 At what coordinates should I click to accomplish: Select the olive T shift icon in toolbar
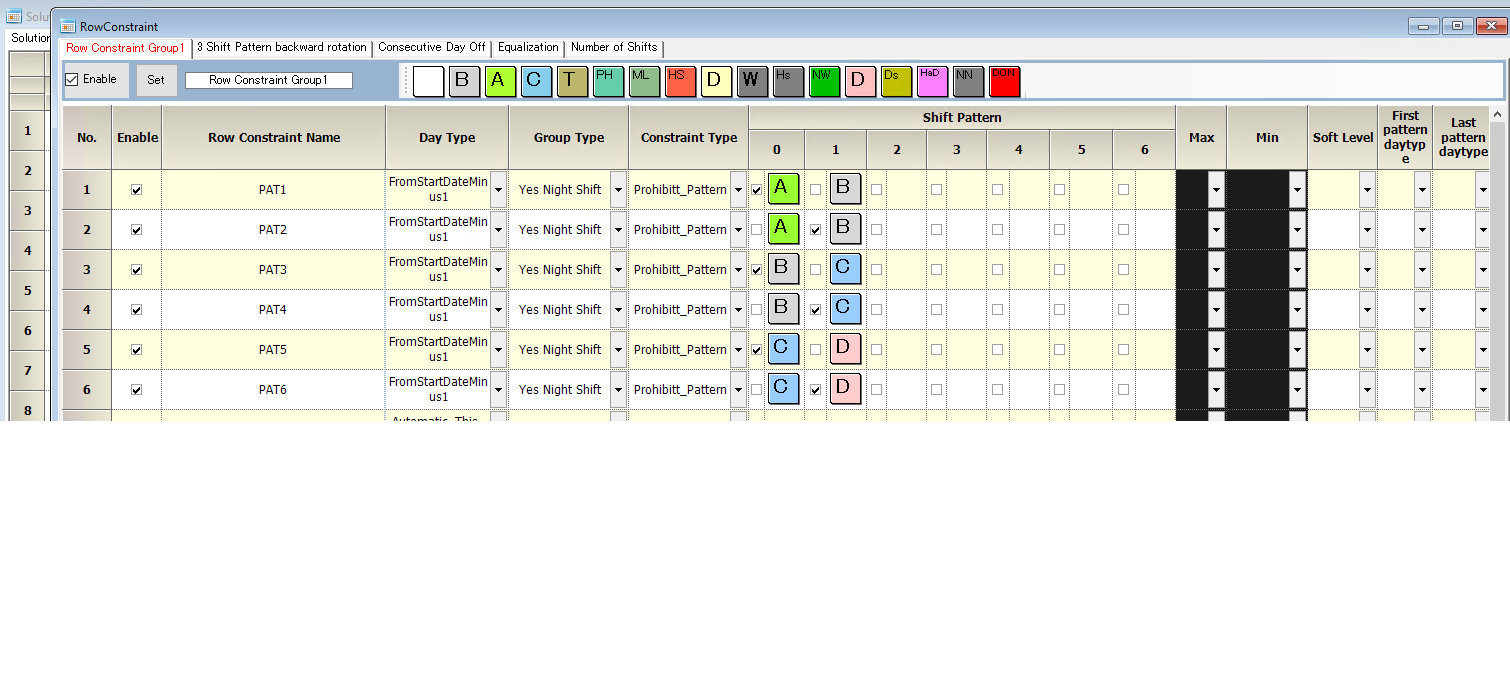pyautogui.click(x=572, y=81)
